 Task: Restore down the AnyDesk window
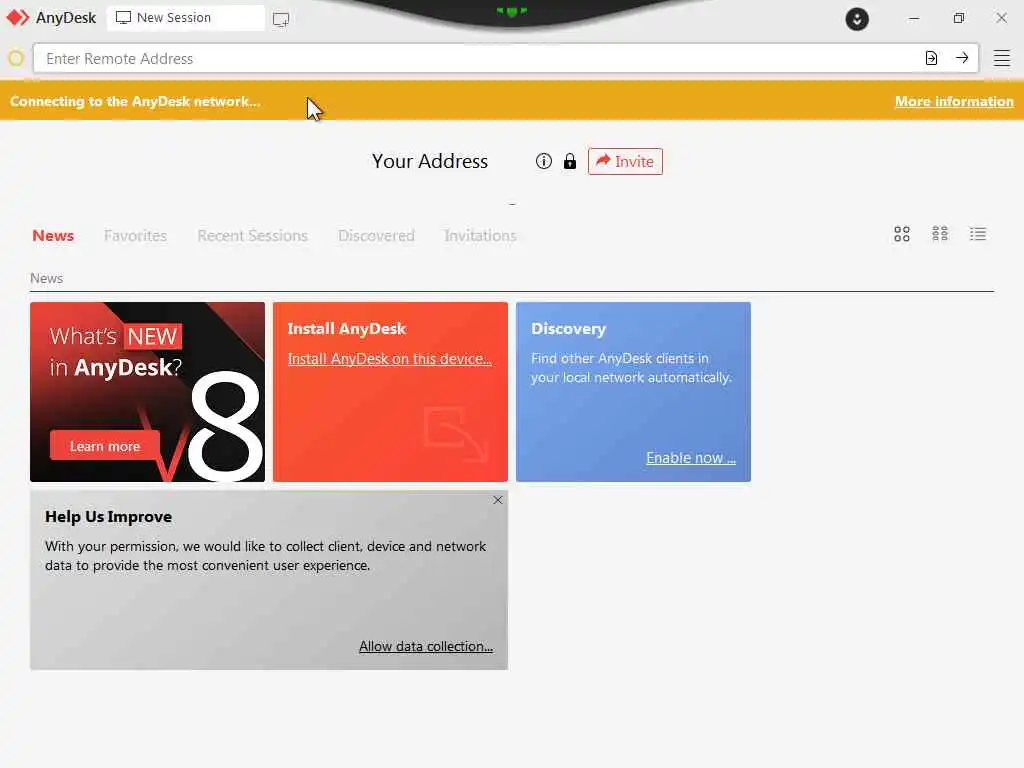(958, 18)
